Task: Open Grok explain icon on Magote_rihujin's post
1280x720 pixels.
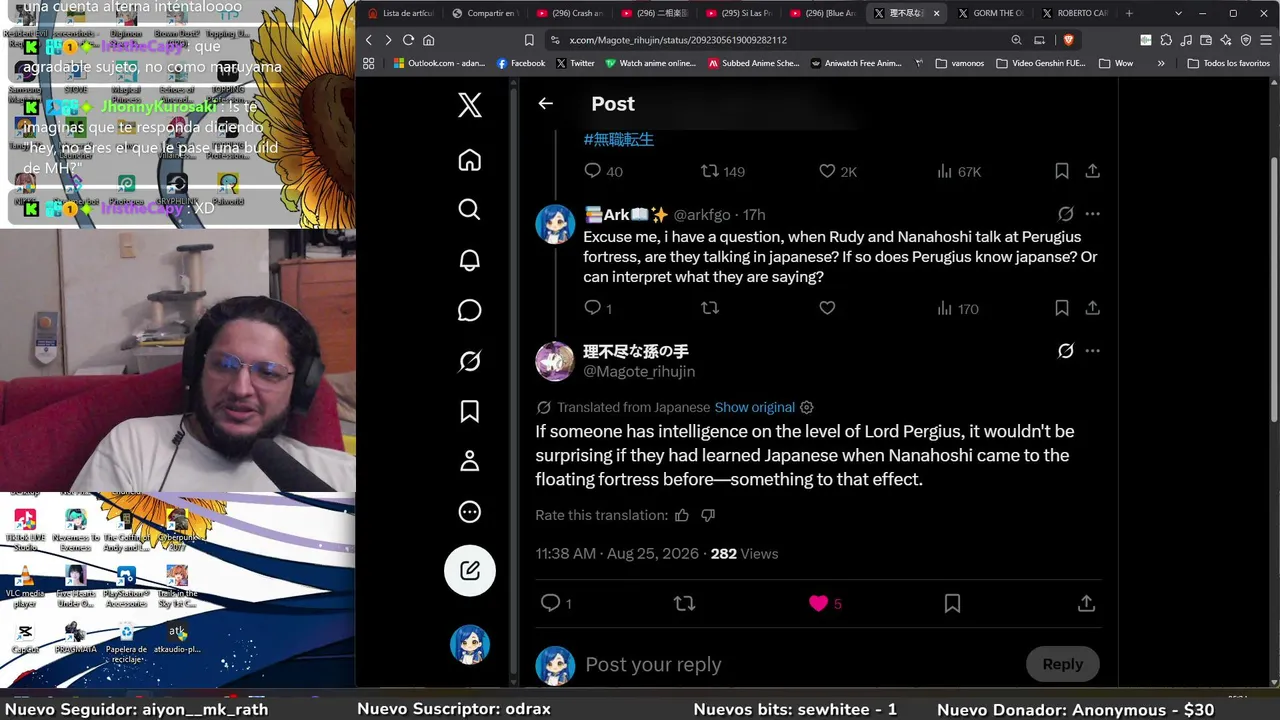Action: pyautogui.click(x=1066, y=351)
